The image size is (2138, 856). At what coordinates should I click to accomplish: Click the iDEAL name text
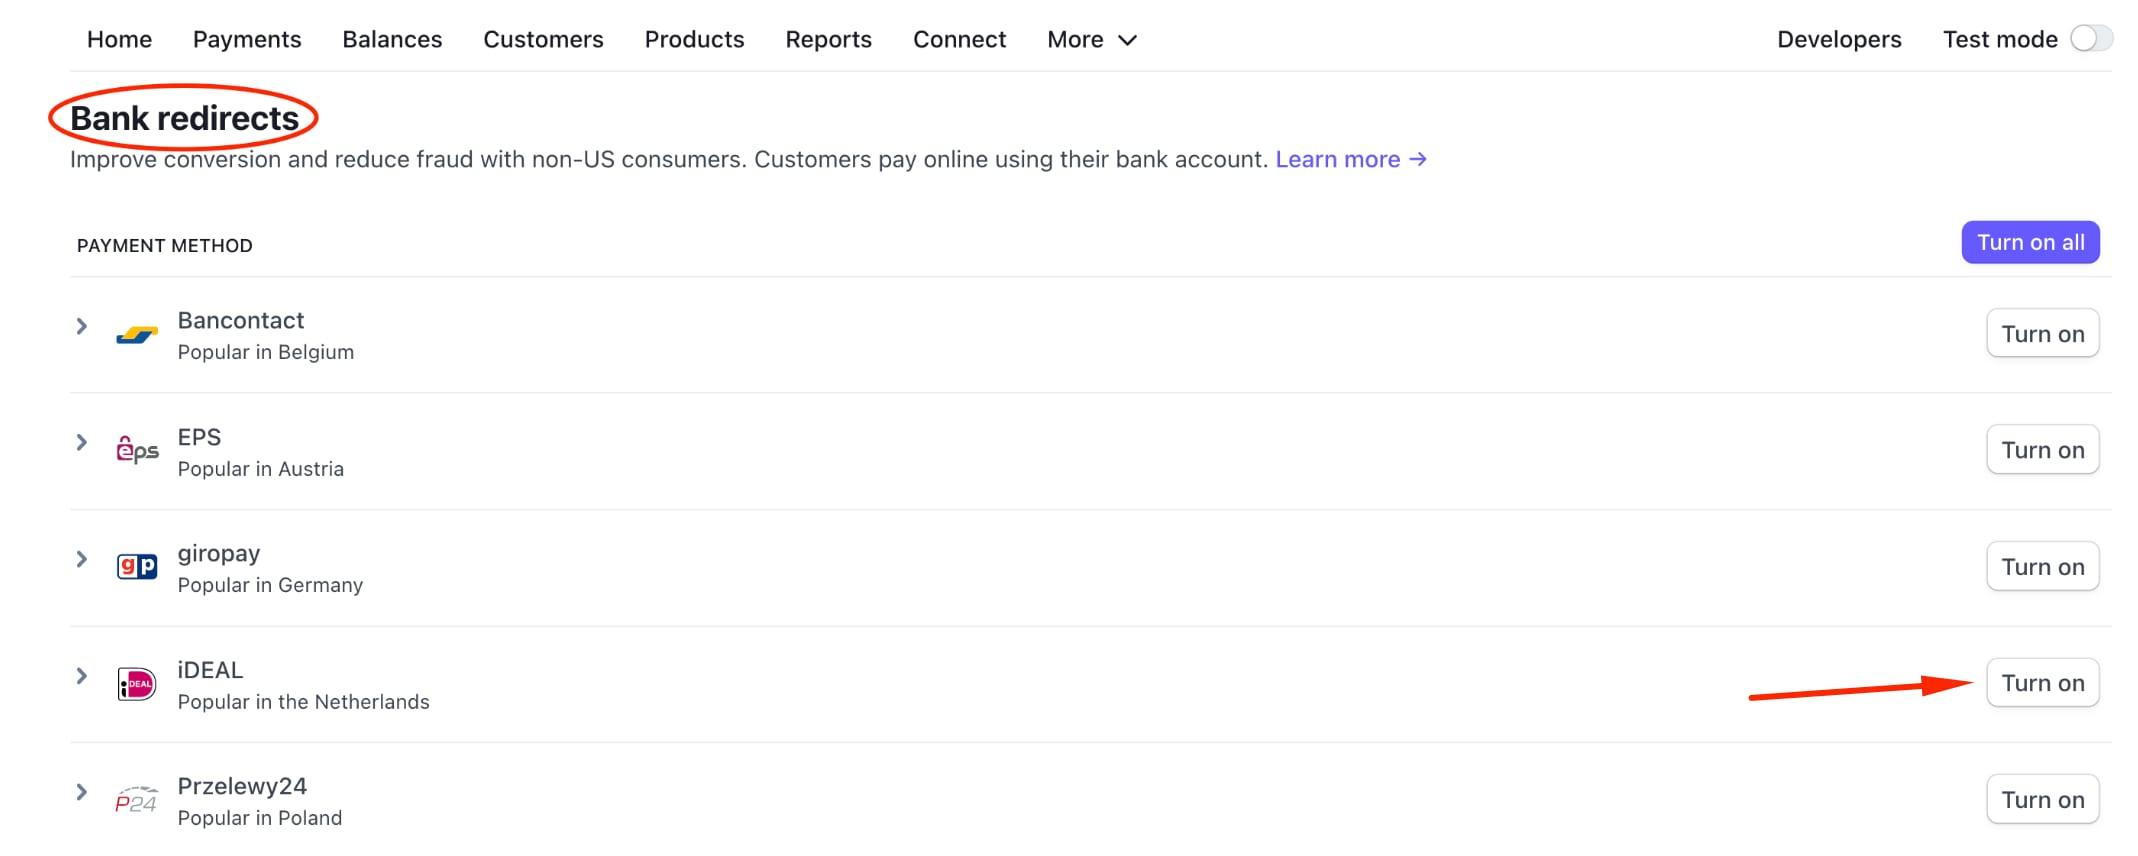[210, 670]
